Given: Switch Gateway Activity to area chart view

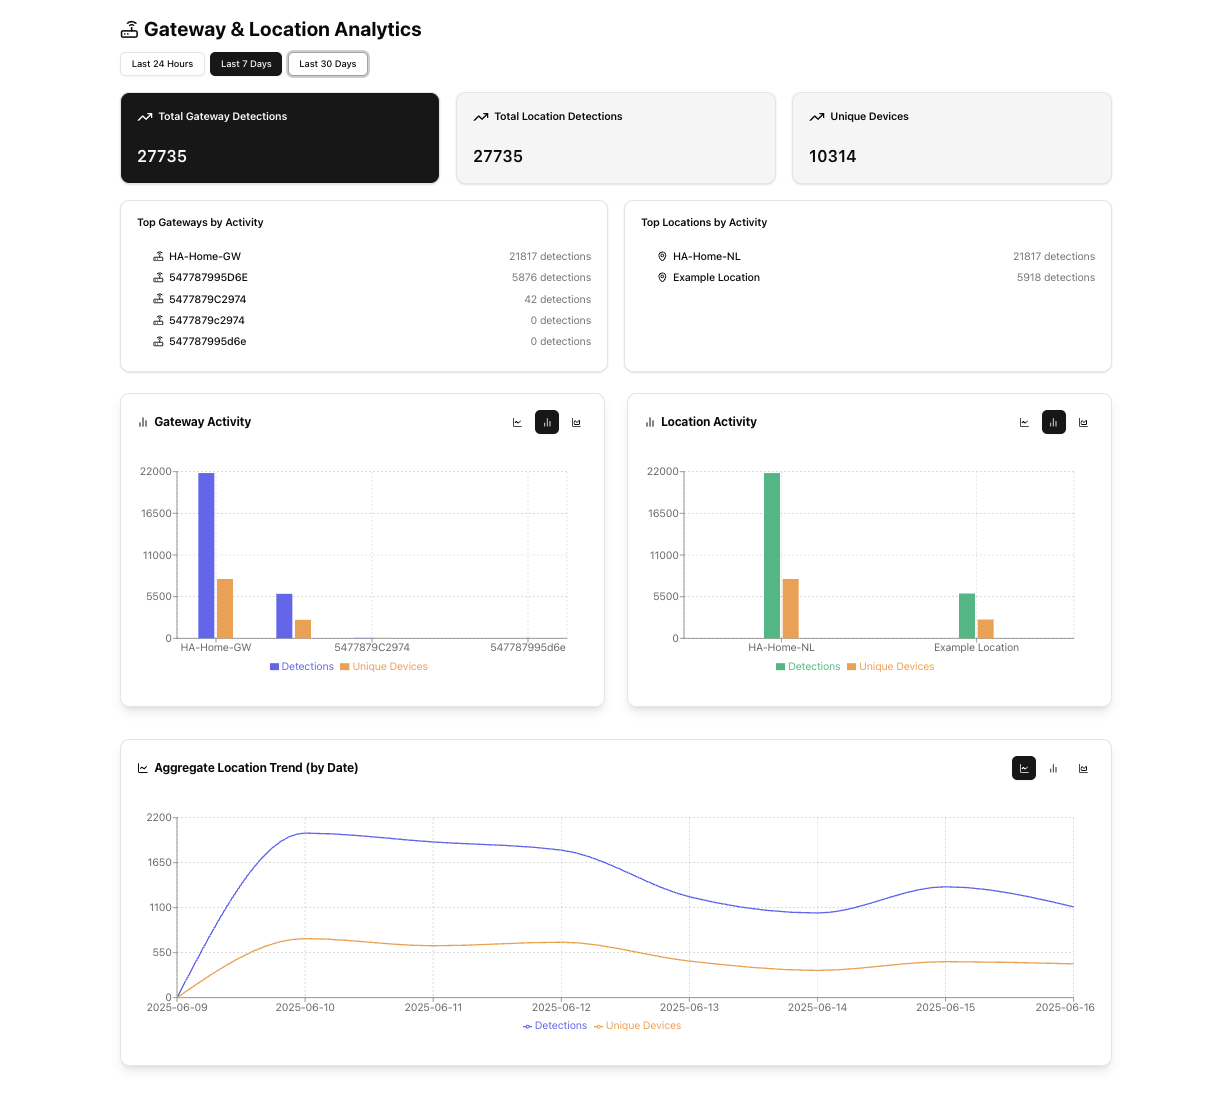Looking at the screenshot, I should [576, 422].
